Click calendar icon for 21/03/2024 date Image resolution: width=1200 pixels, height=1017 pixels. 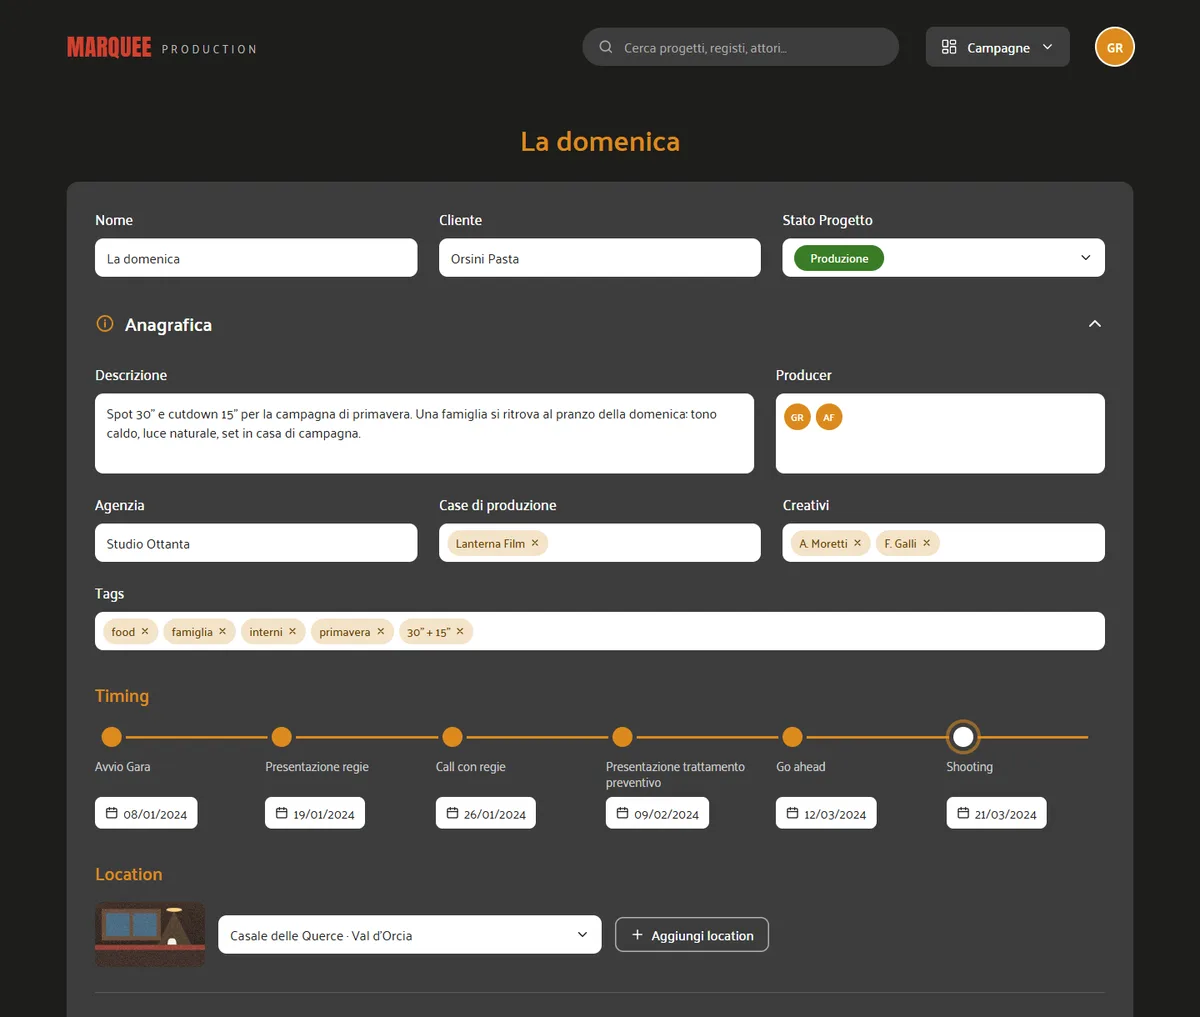tap(963, 813)
